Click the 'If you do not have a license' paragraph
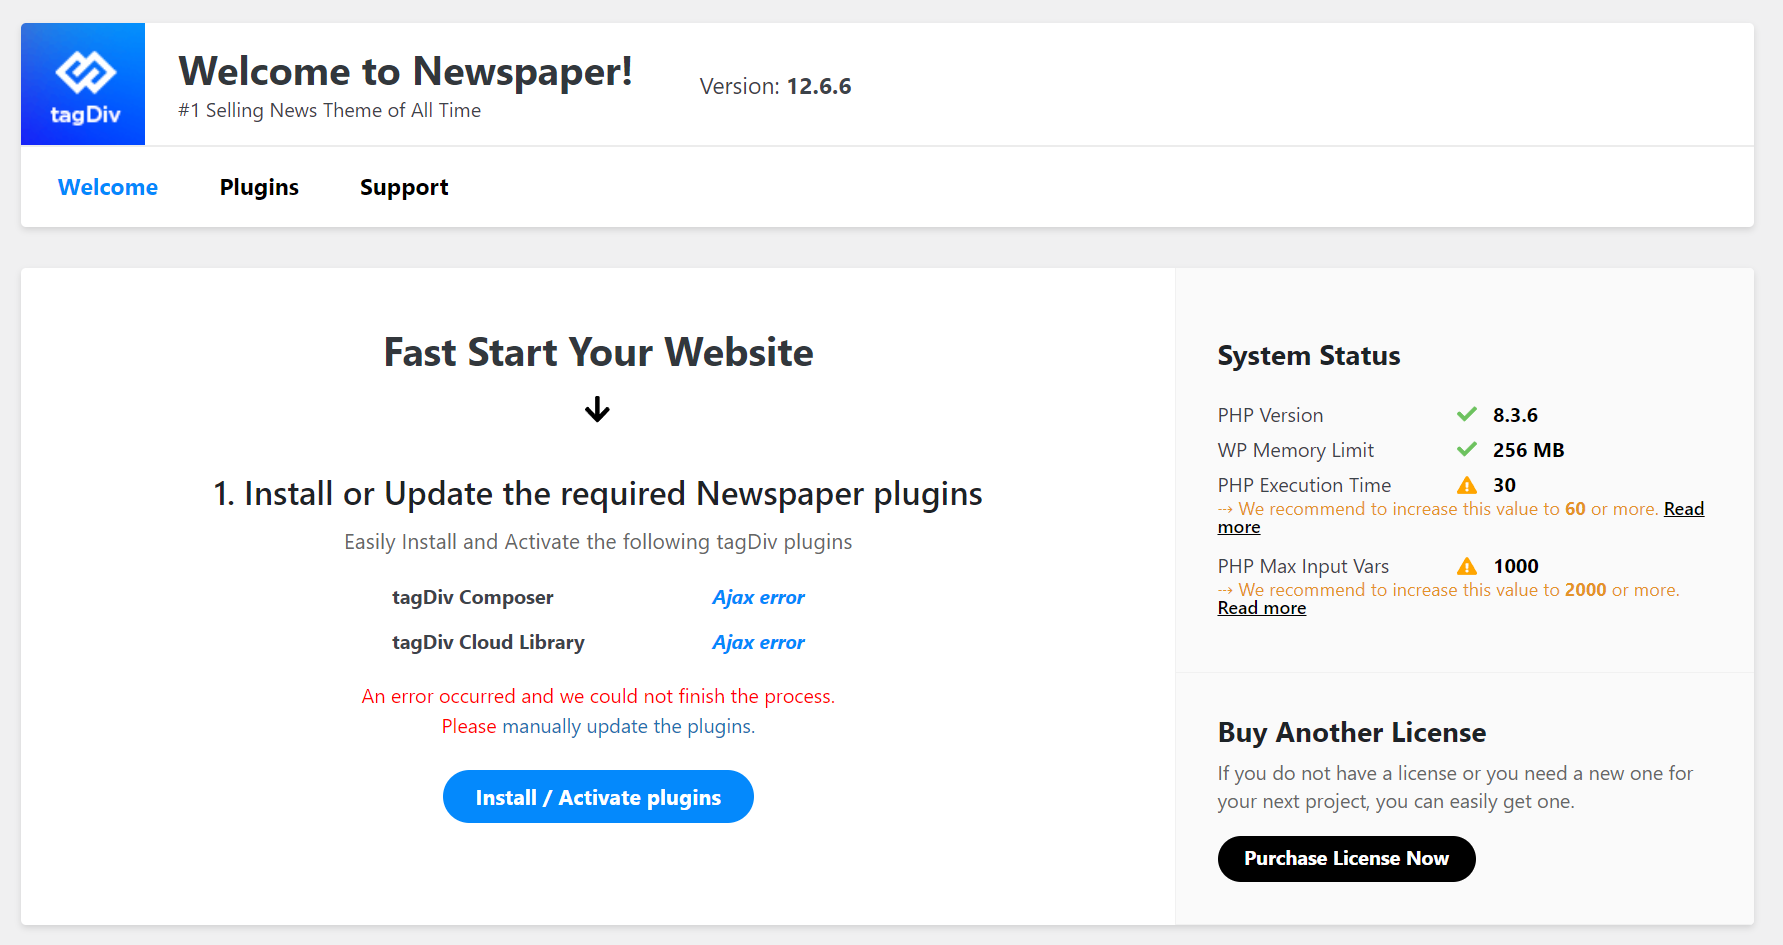 1455,787
